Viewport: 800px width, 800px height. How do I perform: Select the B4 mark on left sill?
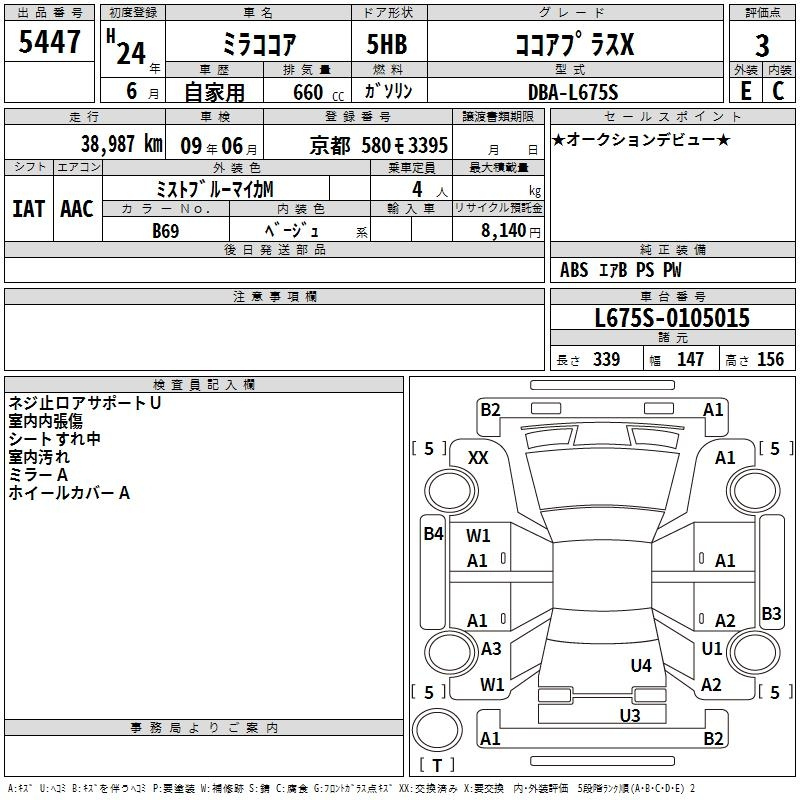coord(433,534)
